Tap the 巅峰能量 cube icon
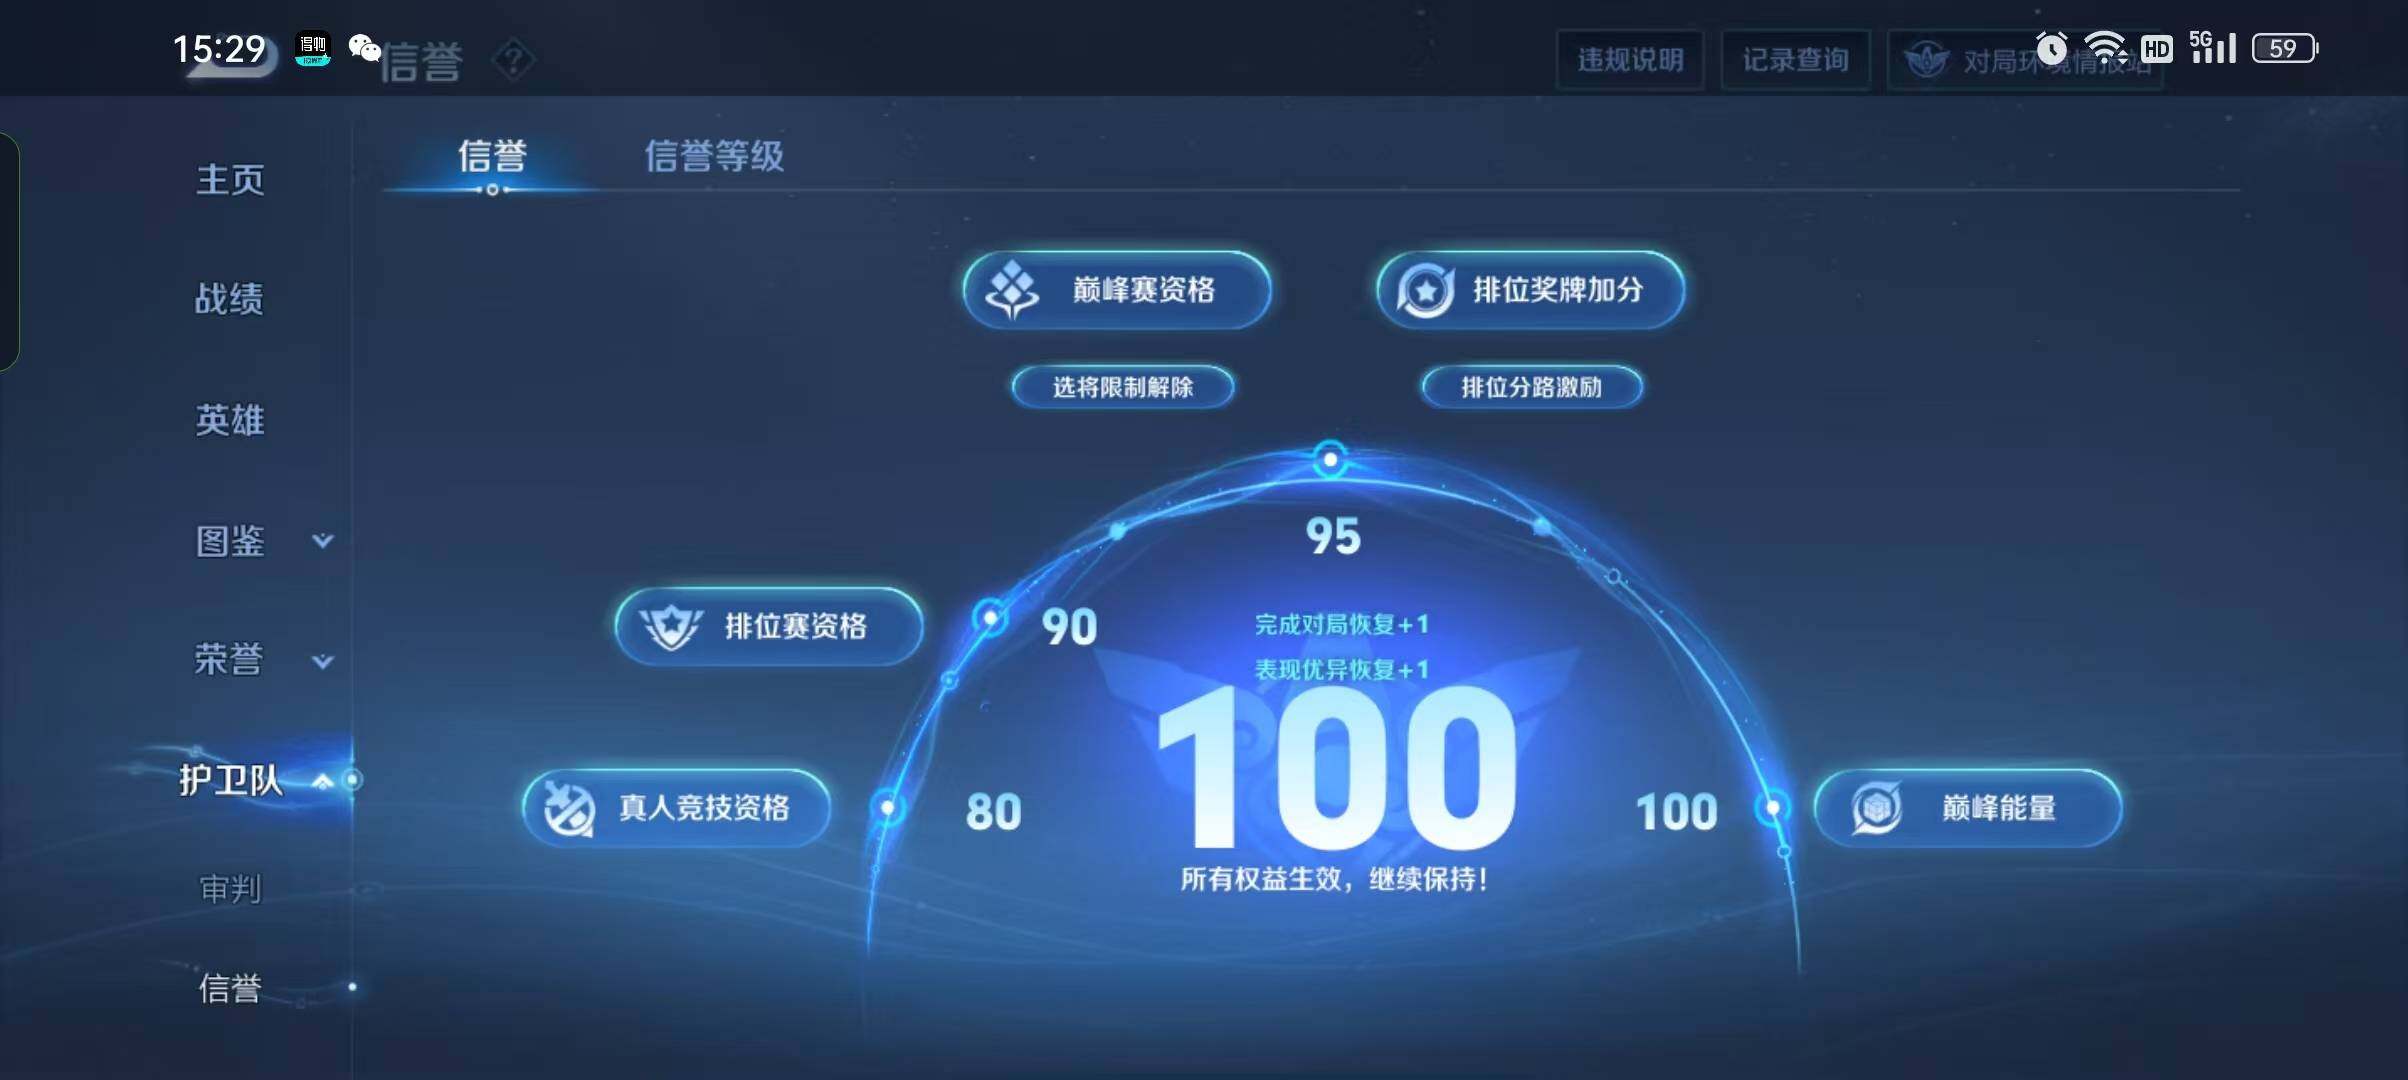Image resolution: width=2408 pixels, height=1080 pixels. point(1876,808)
